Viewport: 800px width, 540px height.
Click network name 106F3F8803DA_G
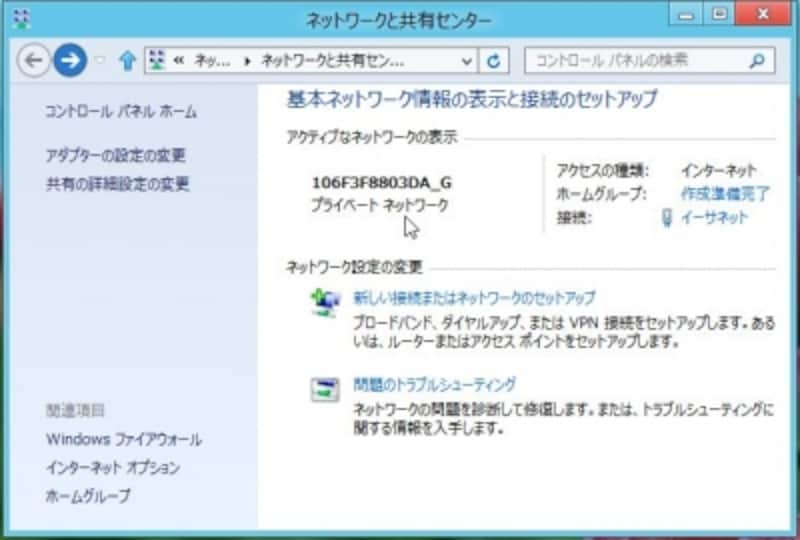(382, 182)
